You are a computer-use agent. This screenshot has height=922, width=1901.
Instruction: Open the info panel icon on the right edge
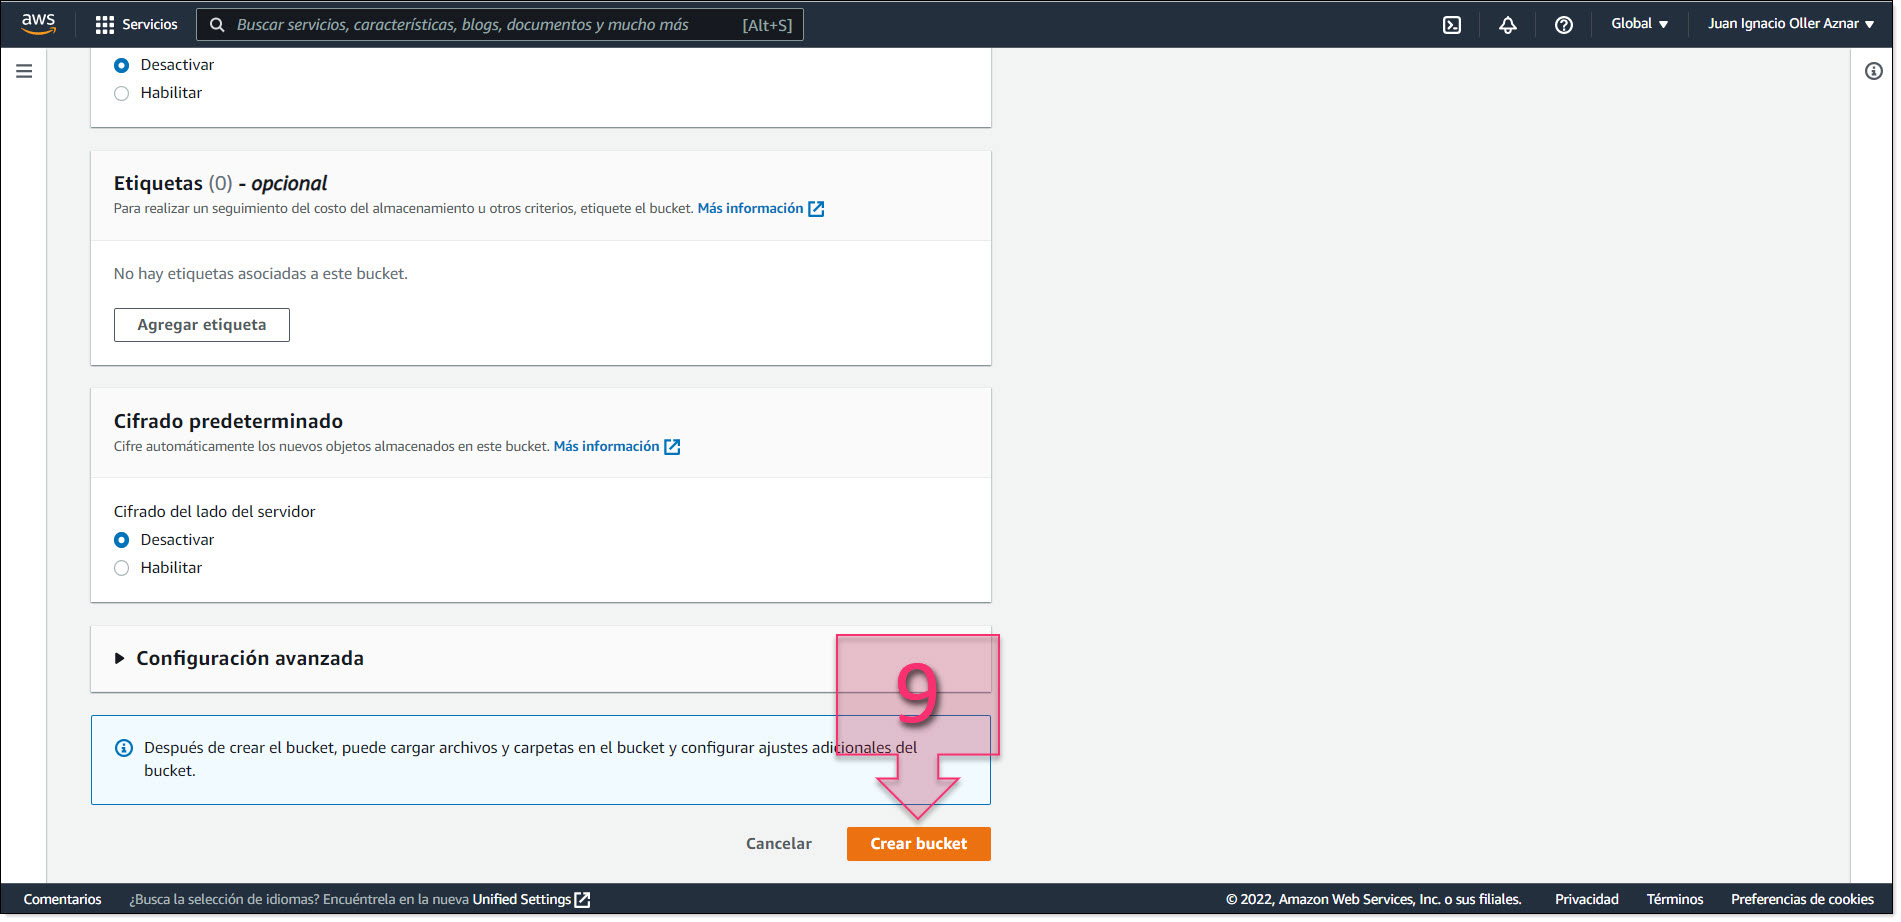[1873, 71]
